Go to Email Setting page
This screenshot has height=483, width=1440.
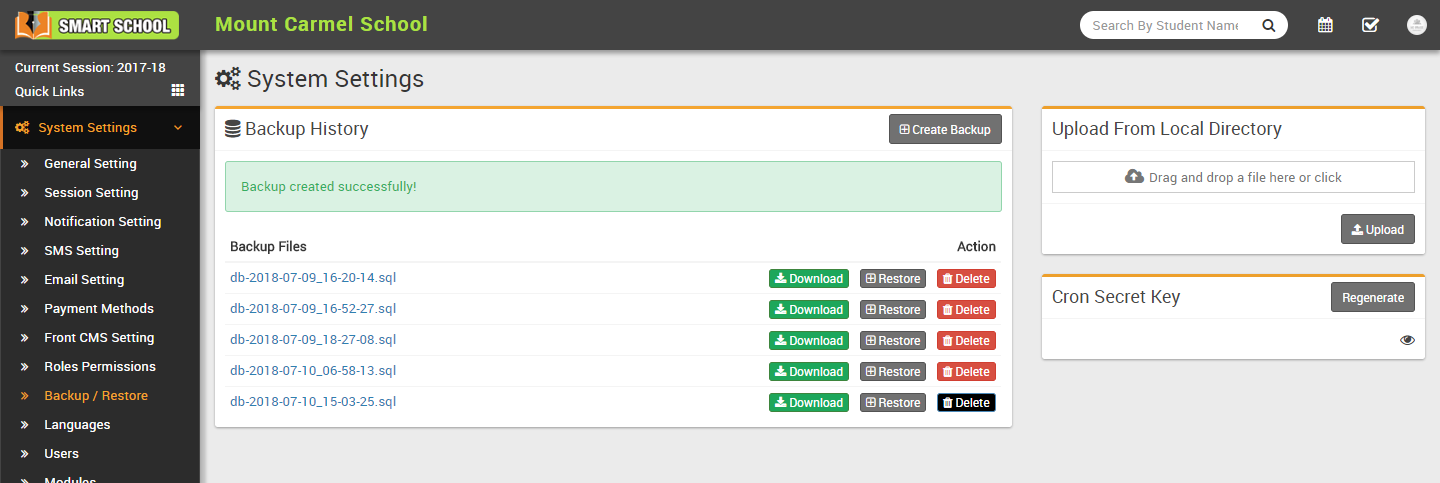click(x=84, y=280)
